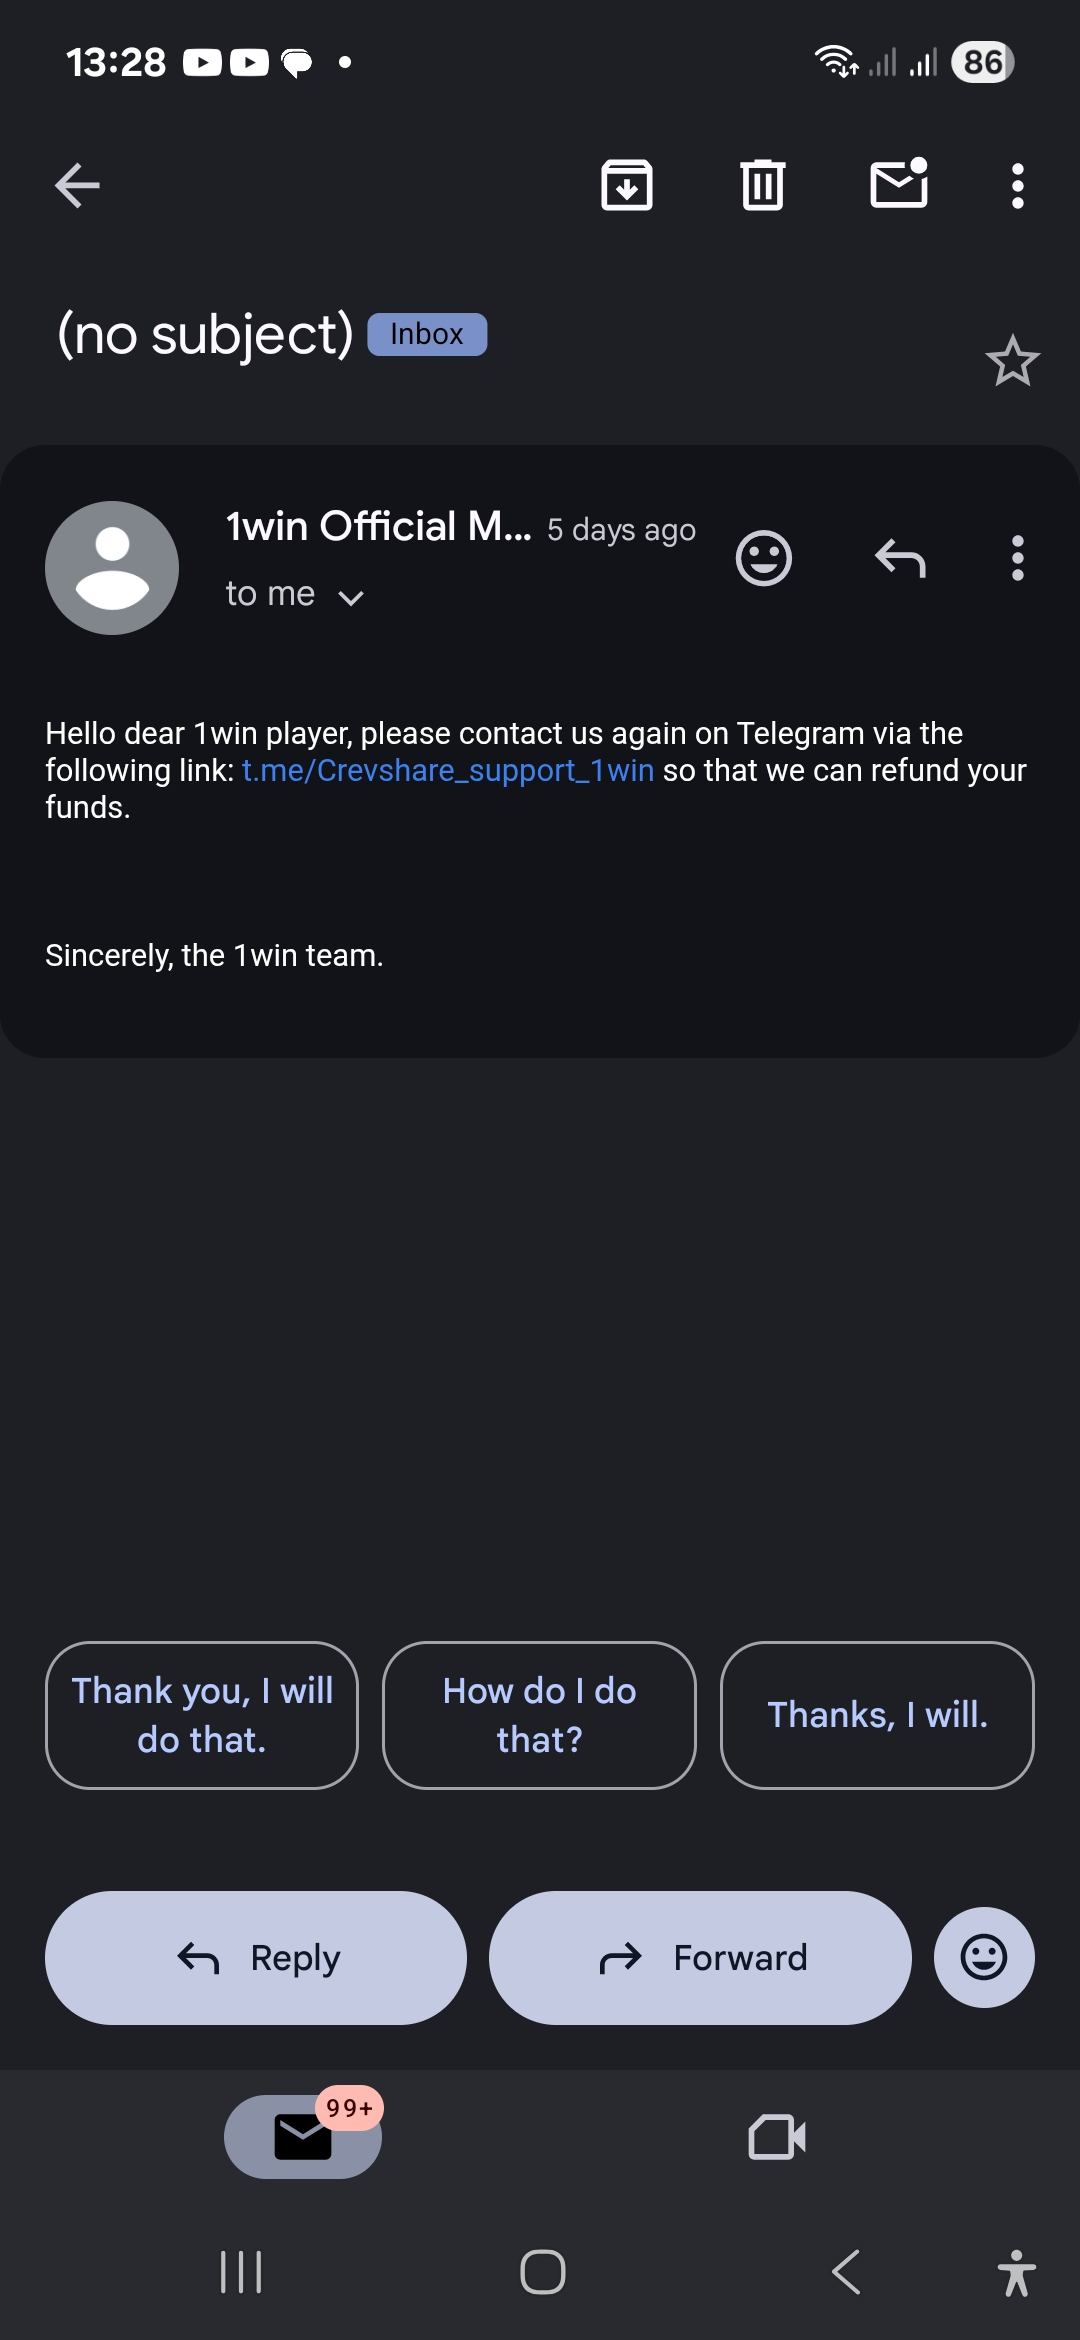The image size is (1080, 2340).
Task: Mark the email as unread
Action: click(899, 184)
